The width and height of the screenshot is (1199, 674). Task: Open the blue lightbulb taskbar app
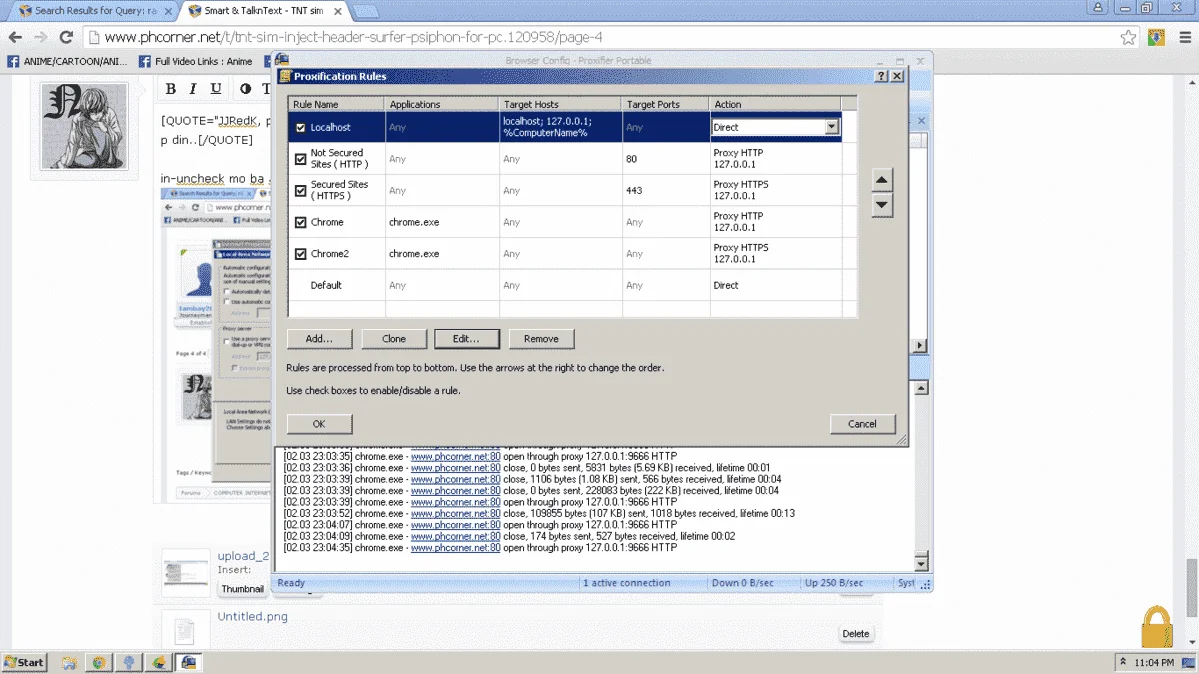128,663
